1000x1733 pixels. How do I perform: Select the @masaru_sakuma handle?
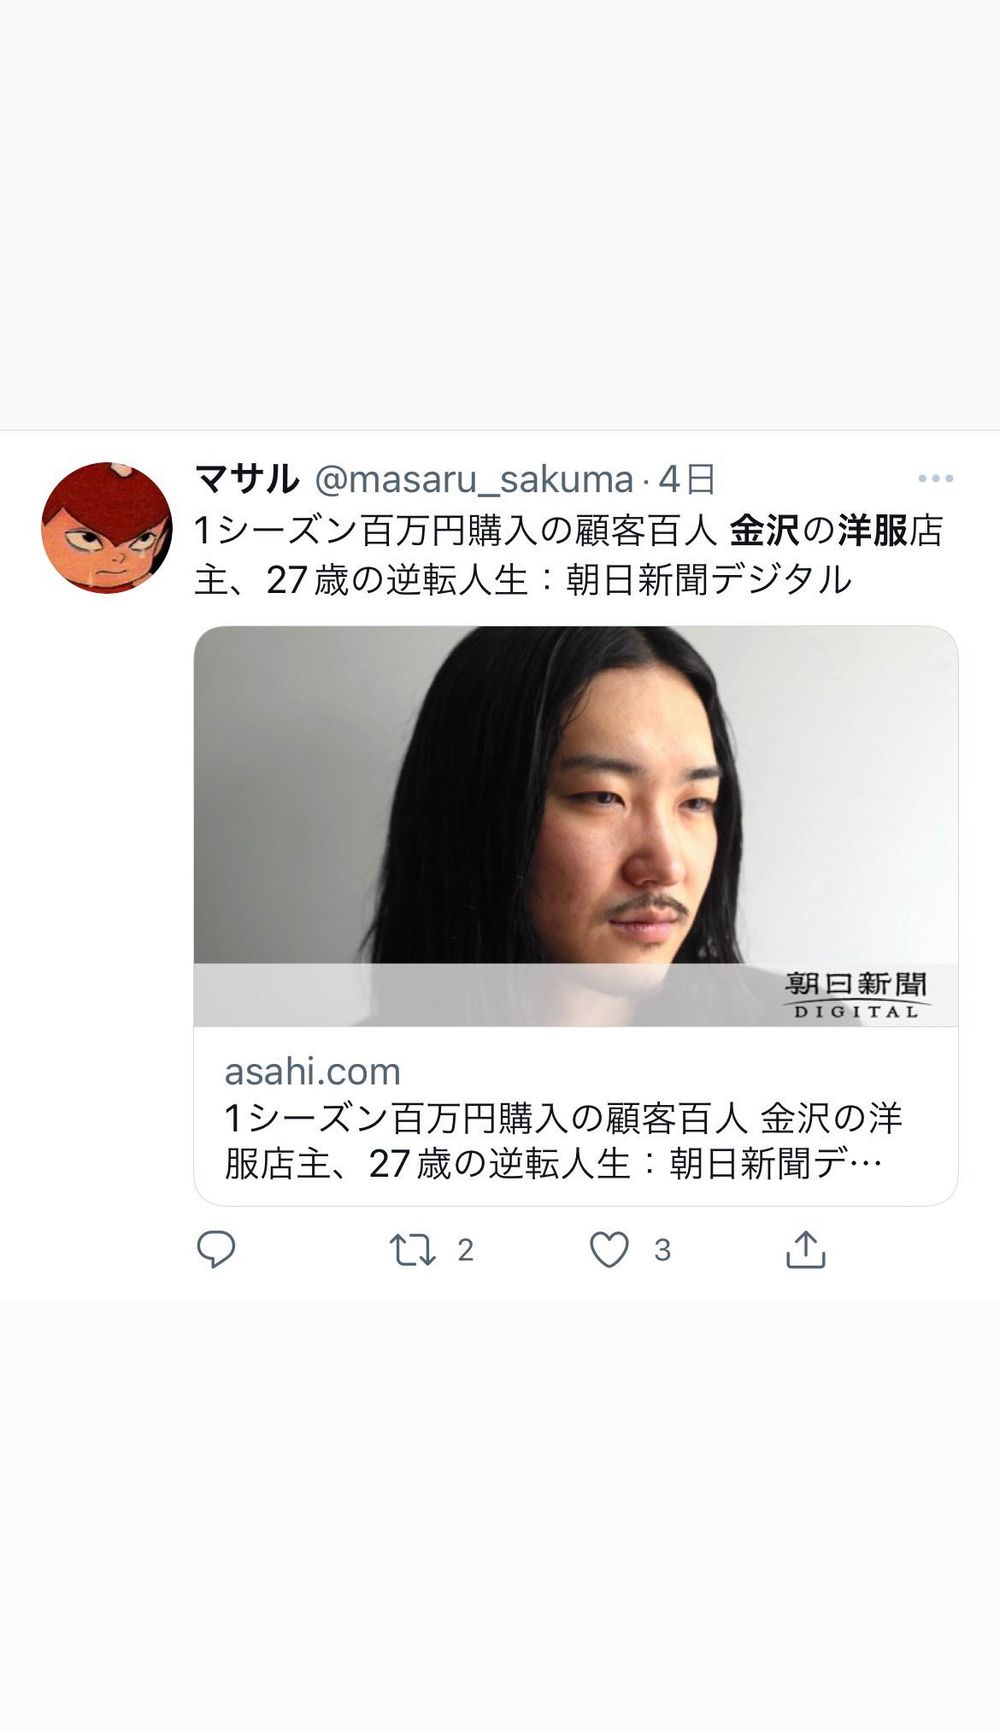coord(474,480)
